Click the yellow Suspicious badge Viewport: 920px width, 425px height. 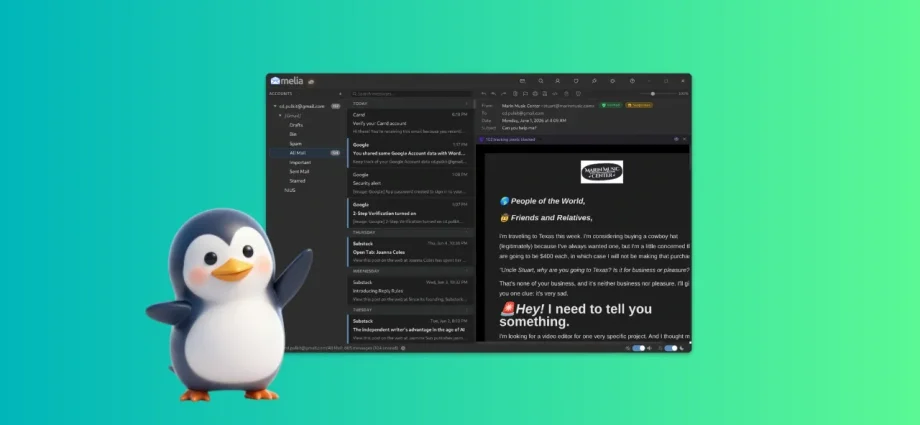click(x=639, y=105)
